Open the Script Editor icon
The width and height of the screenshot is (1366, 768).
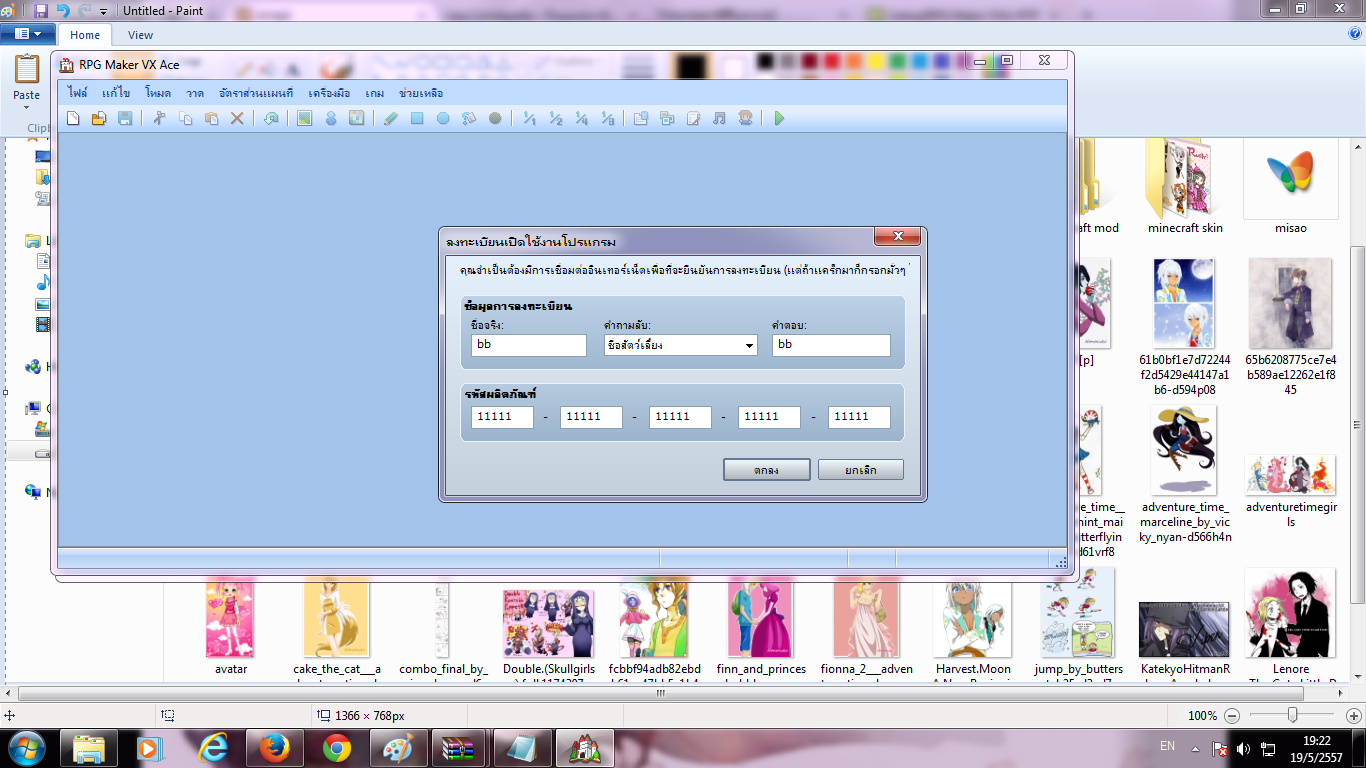point(693,119)
